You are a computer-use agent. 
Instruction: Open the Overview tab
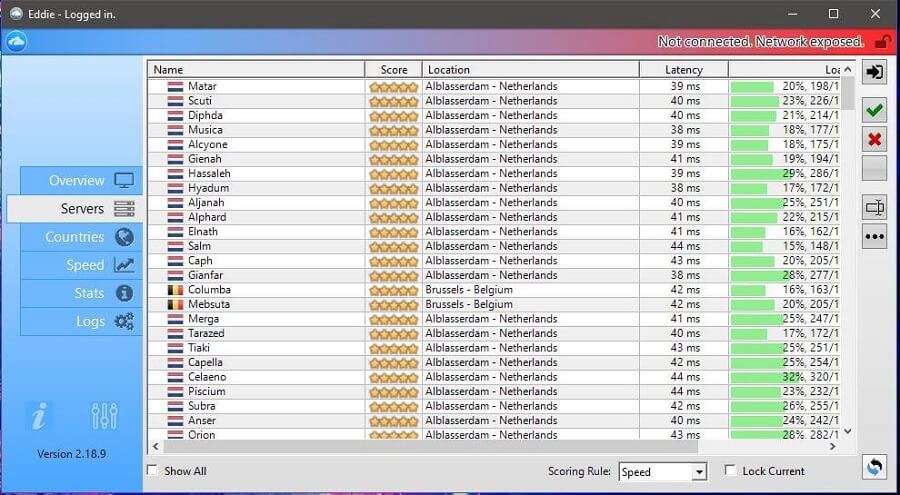[81, 180]
